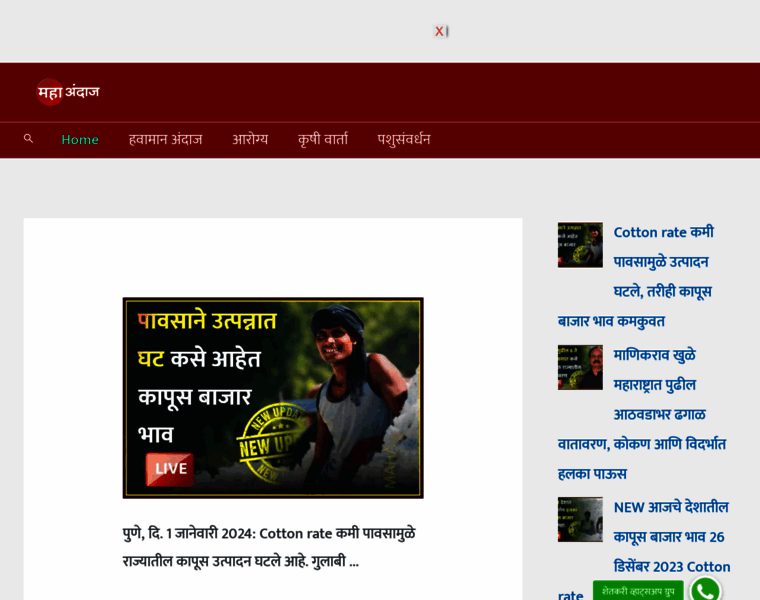Open the महा अंदाज site logo
The image size is (760, 600).
coord(68,92)
